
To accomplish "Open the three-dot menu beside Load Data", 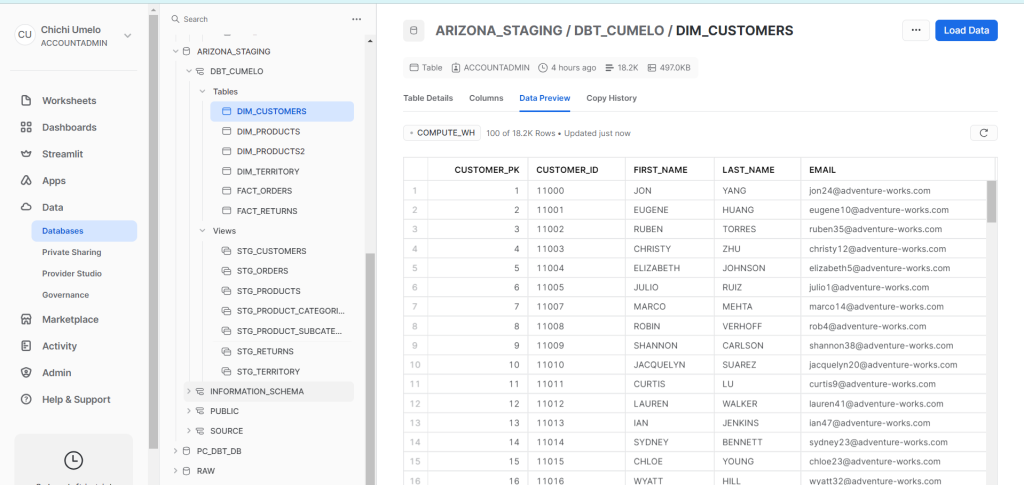I will pyautogui.click(x=915, y=31).
